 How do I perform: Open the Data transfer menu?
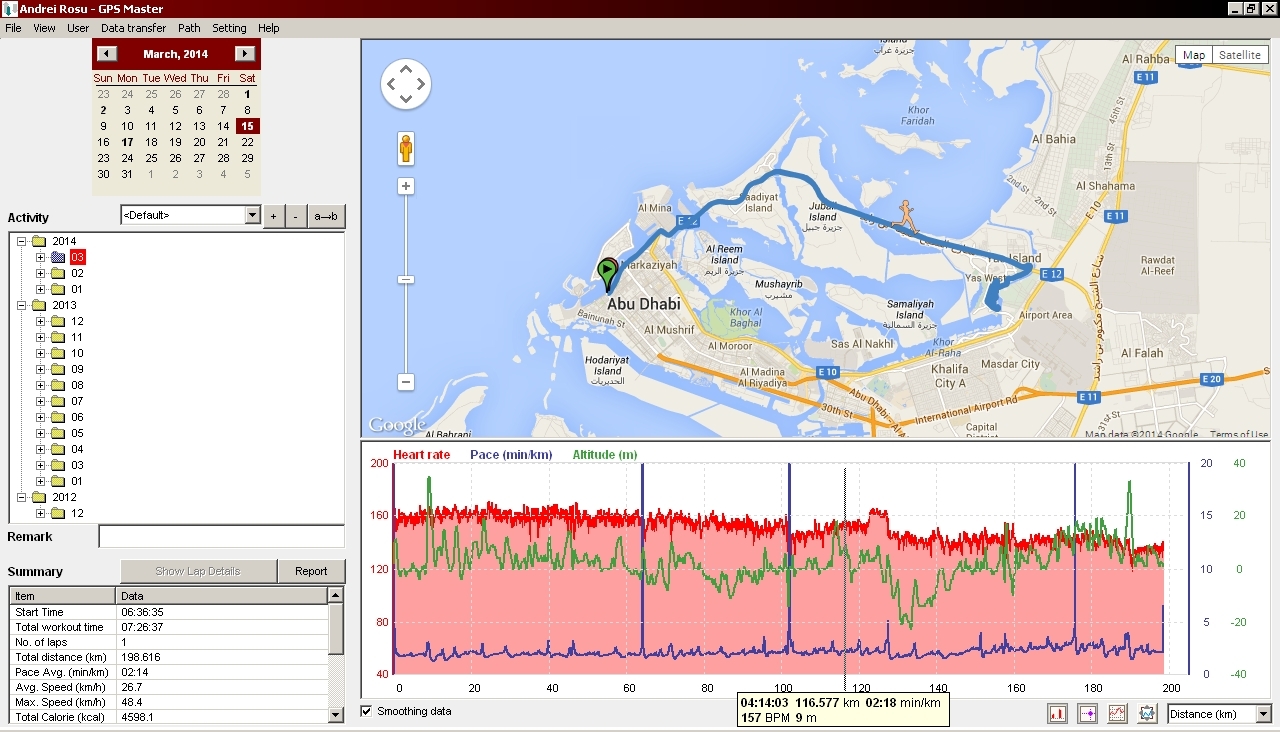[x=133, y=28]
